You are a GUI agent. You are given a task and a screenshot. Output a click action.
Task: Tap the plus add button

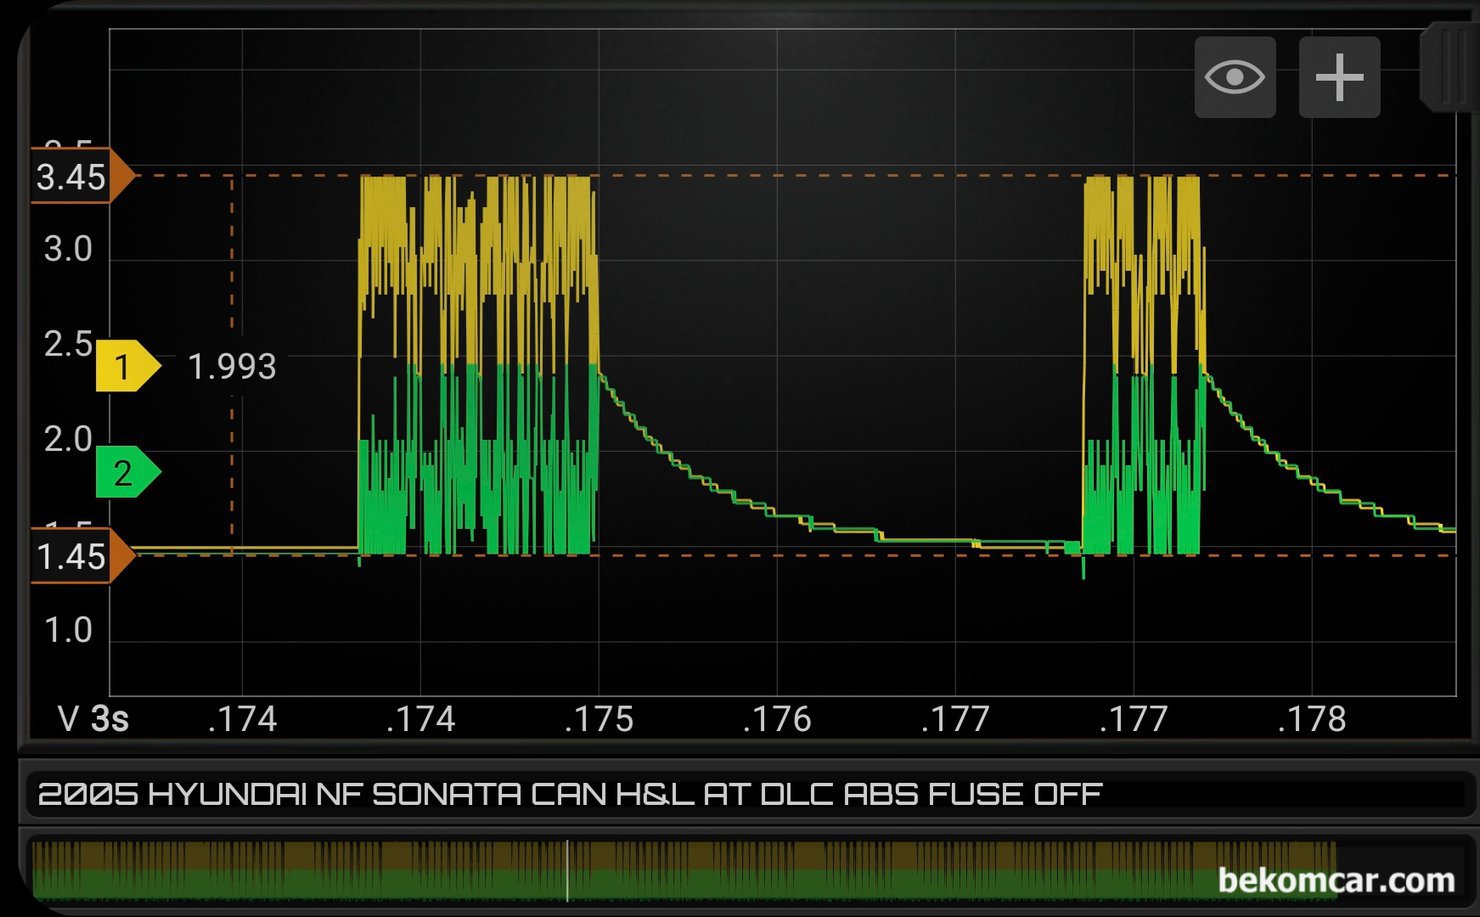(1339, 77)
